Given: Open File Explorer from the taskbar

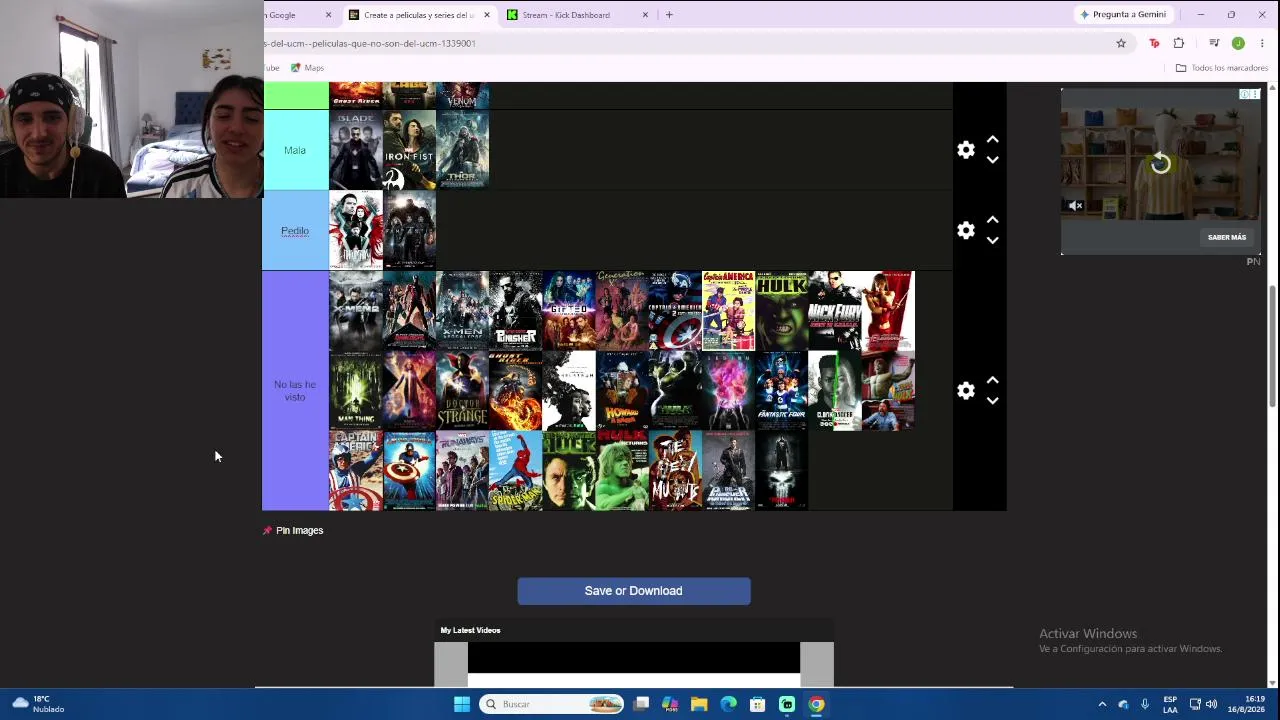Looking at the screenshot, I should coord(699,704).
